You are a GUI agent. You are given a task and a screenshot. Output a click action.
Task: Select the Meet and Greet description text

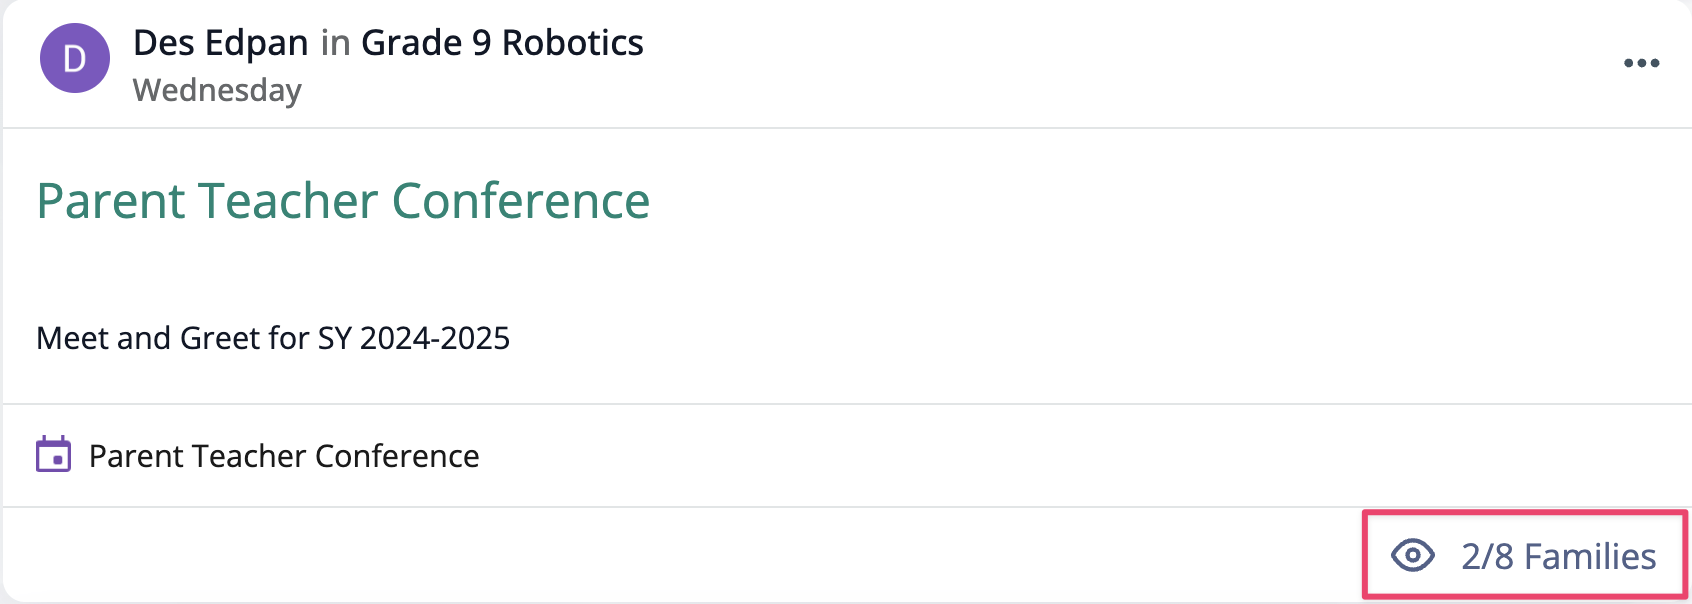(273, 338)
